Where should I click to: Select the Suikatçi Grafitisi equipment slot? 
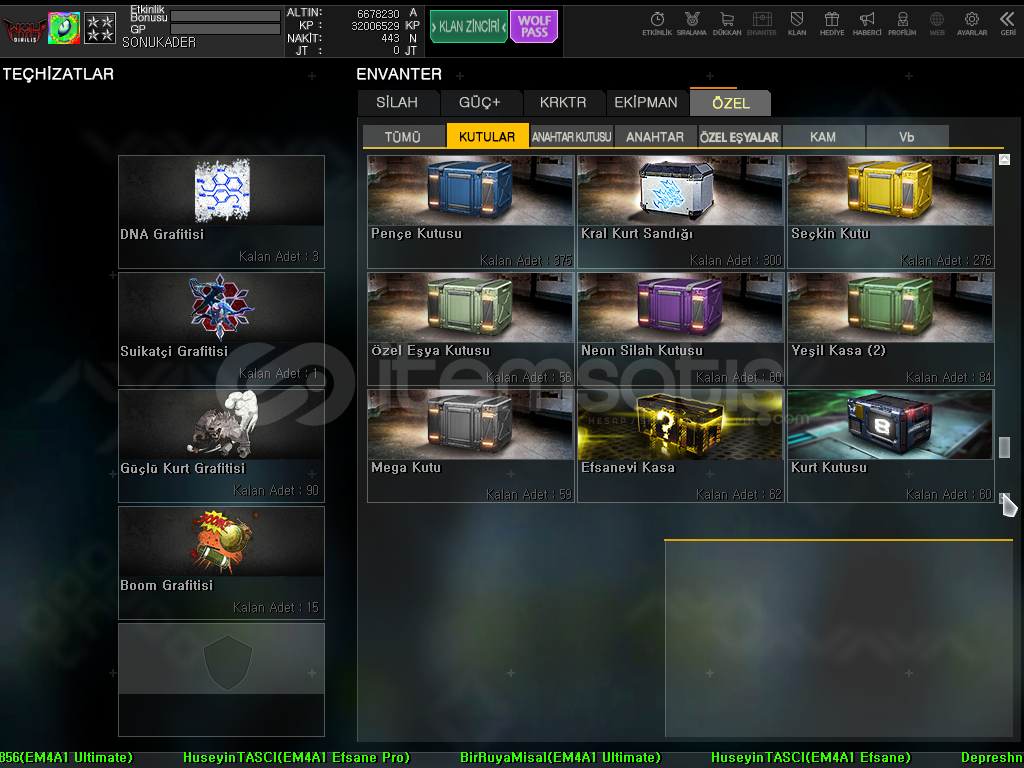[x=221, y=328]
